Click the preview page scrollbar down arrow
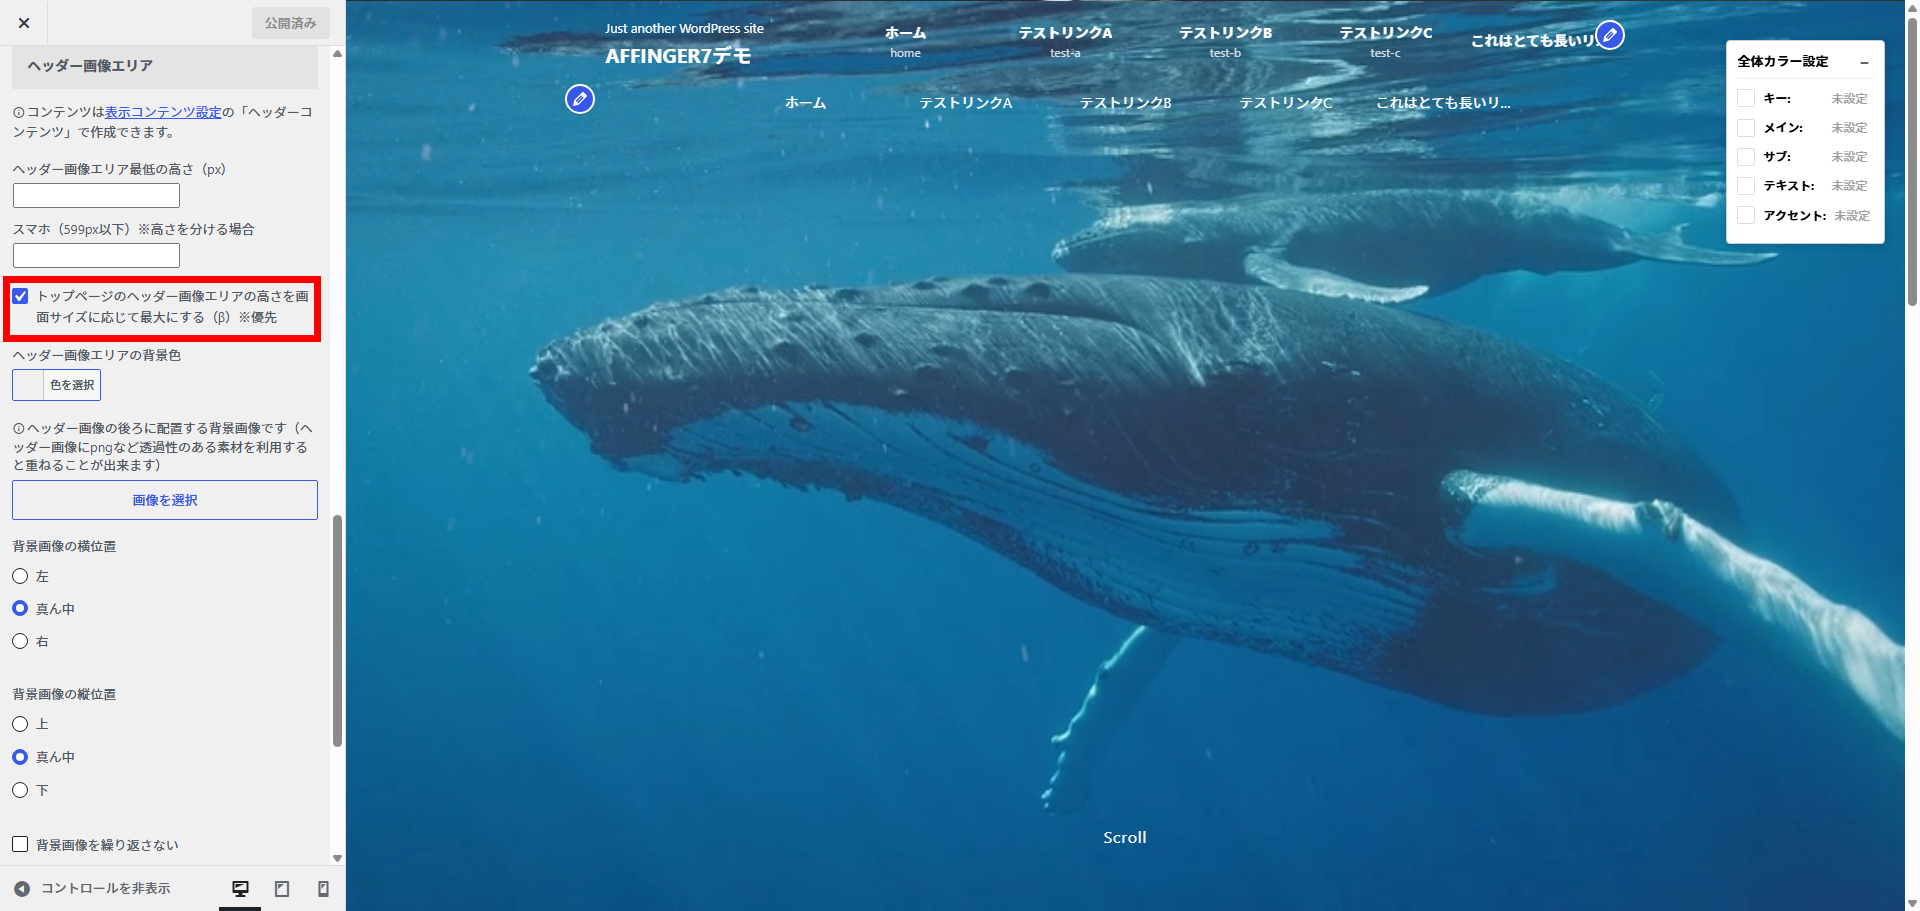Viewport: 1920px width, 911px height. [1912, 903]
